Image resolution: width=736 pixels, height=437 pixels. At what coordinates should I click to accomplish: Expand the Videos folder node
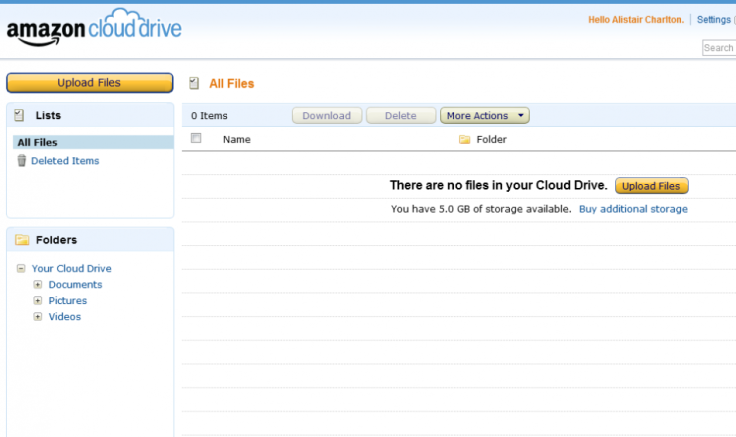pos(38,316)
